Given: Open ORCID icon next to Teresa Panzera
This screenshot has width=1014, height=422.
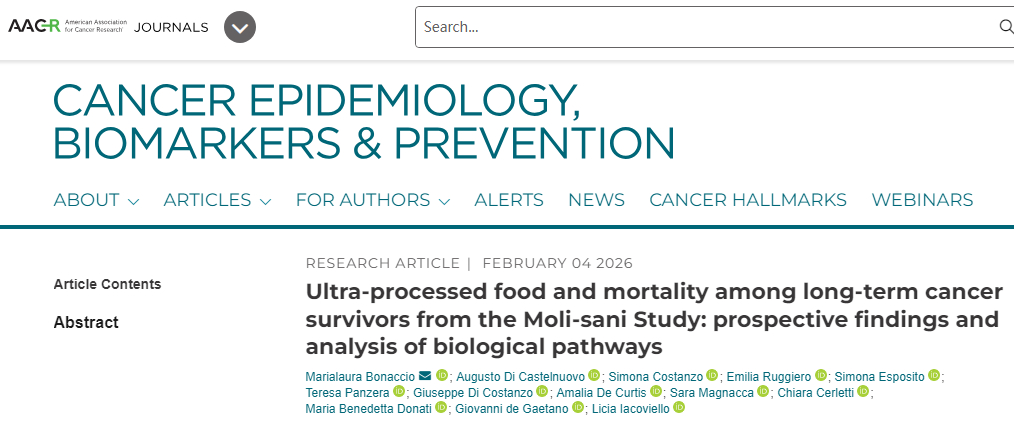Looking at the screenshot, I should click(399, 392).
